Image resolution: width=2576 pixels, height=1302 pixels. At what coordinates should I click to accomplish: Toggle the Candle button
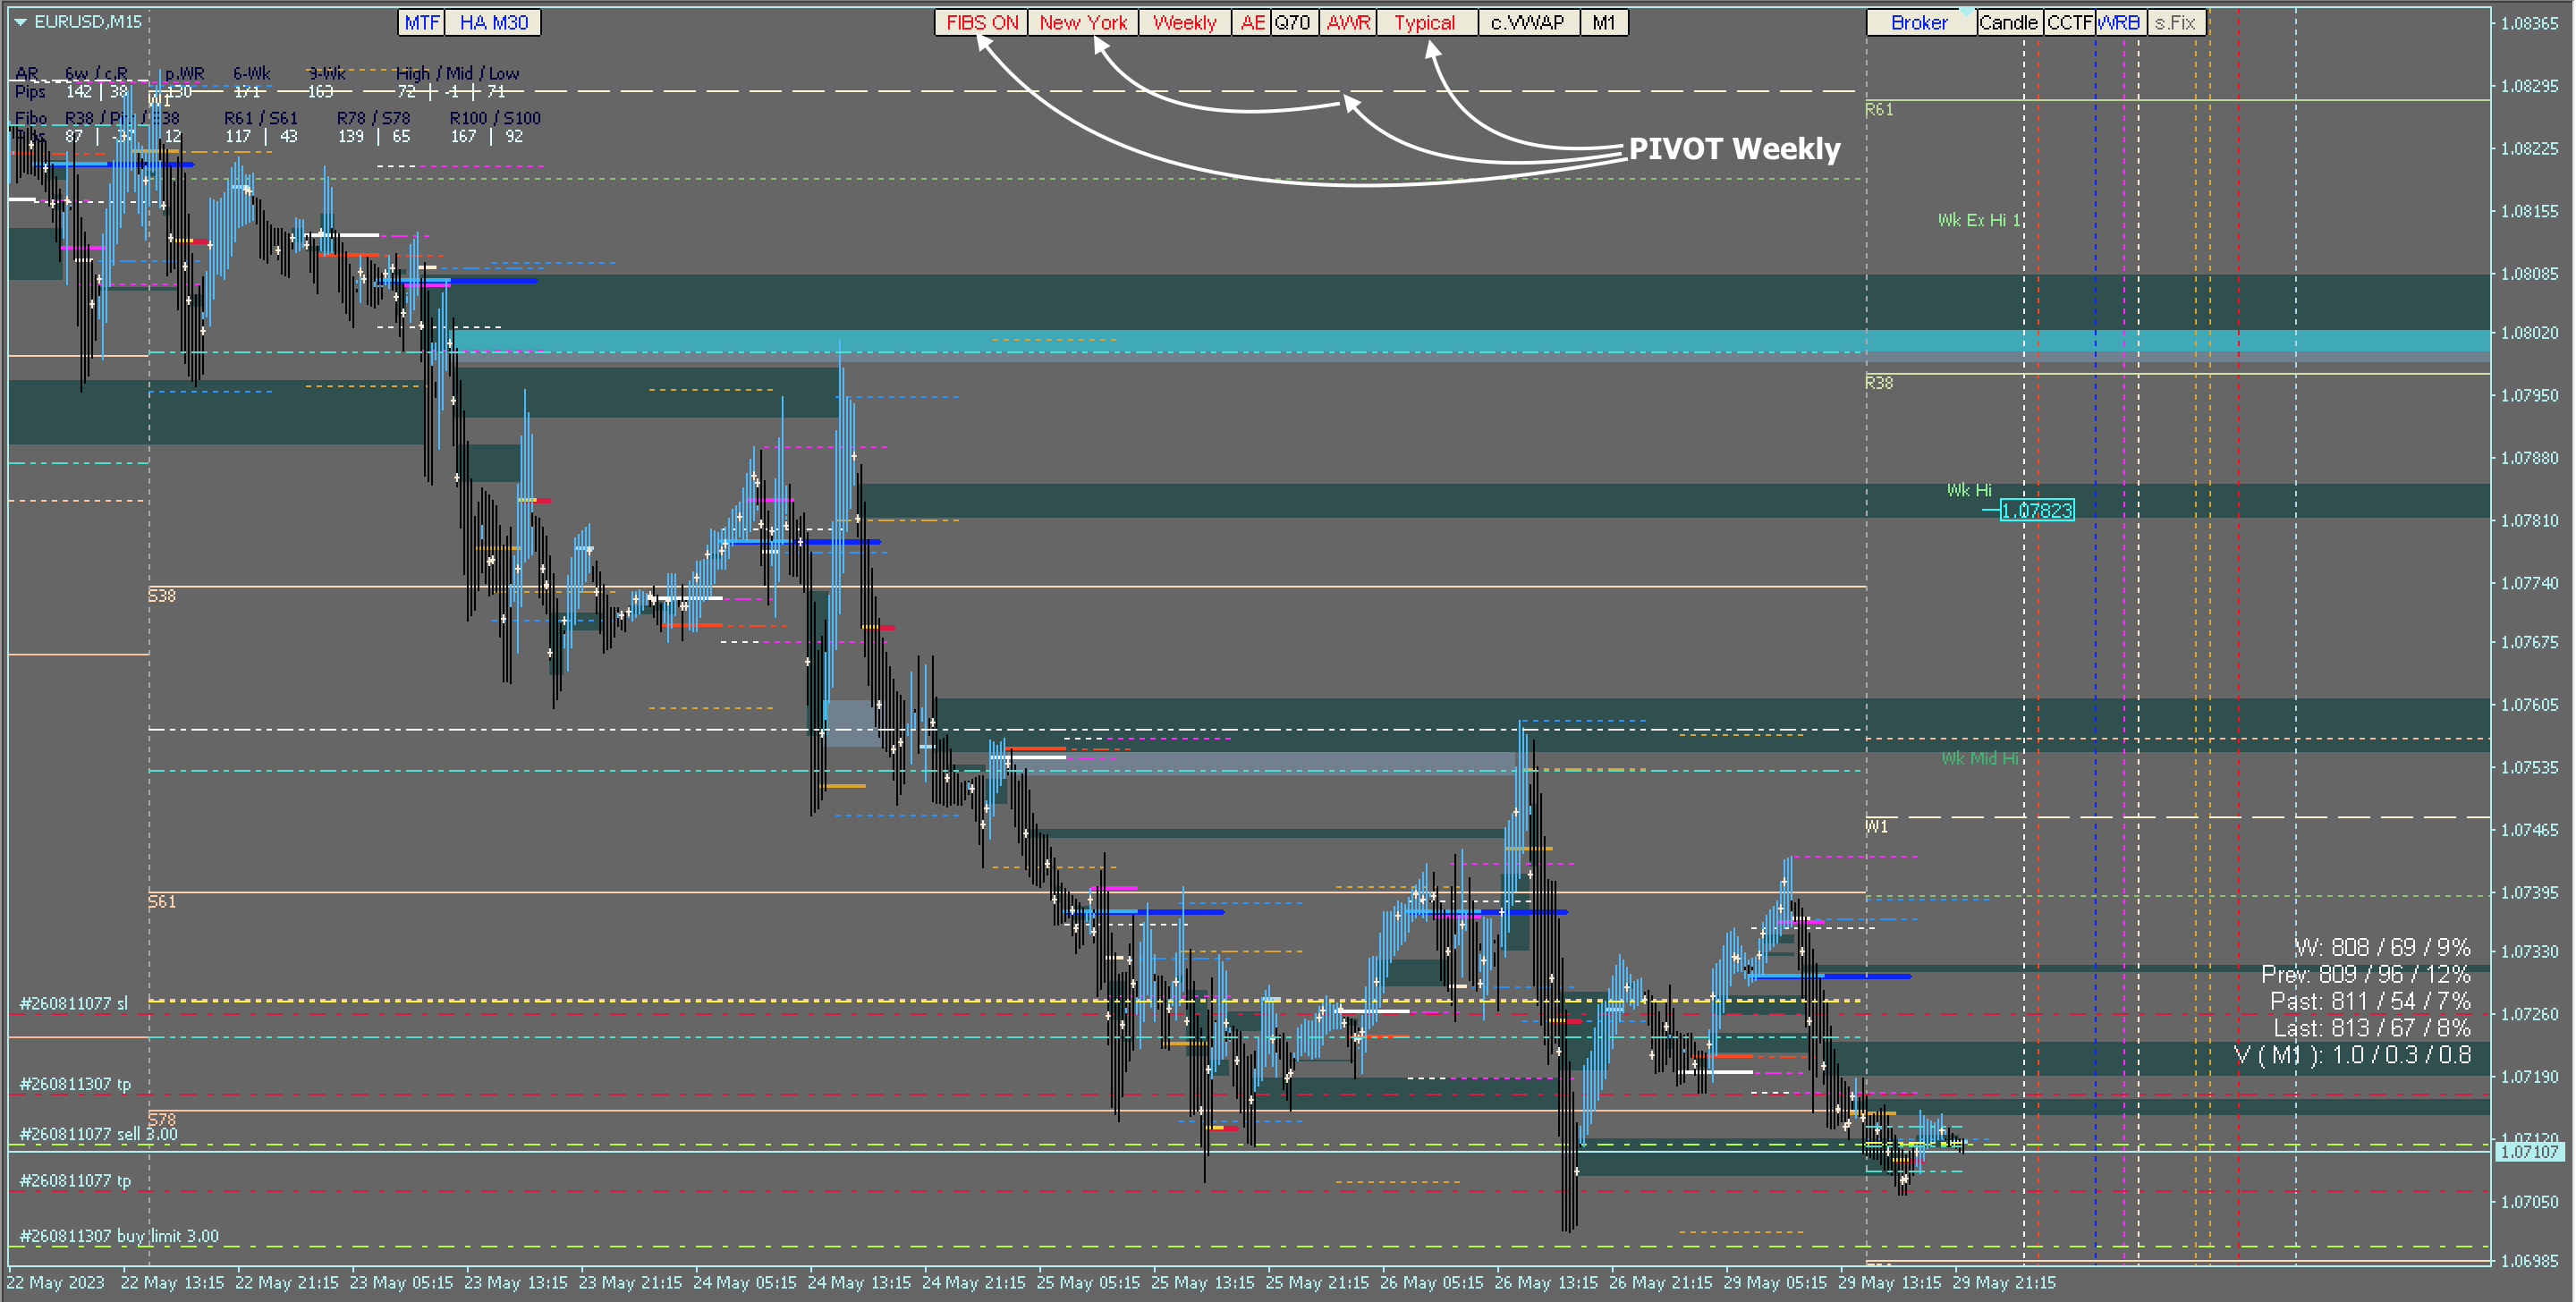2008,22
